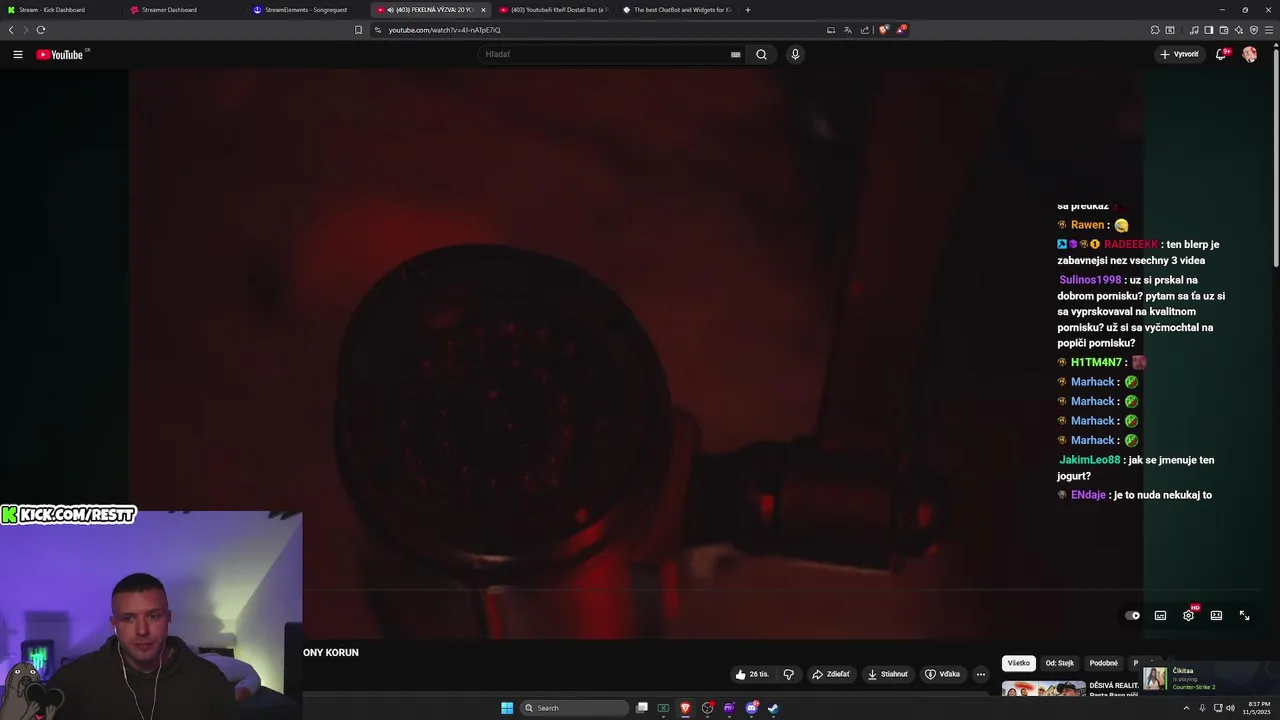Screen dimensions: 1280x720
Task: Open Leo AI sparkle icon
Action: pyautogui.click(x=1239, y=30)
